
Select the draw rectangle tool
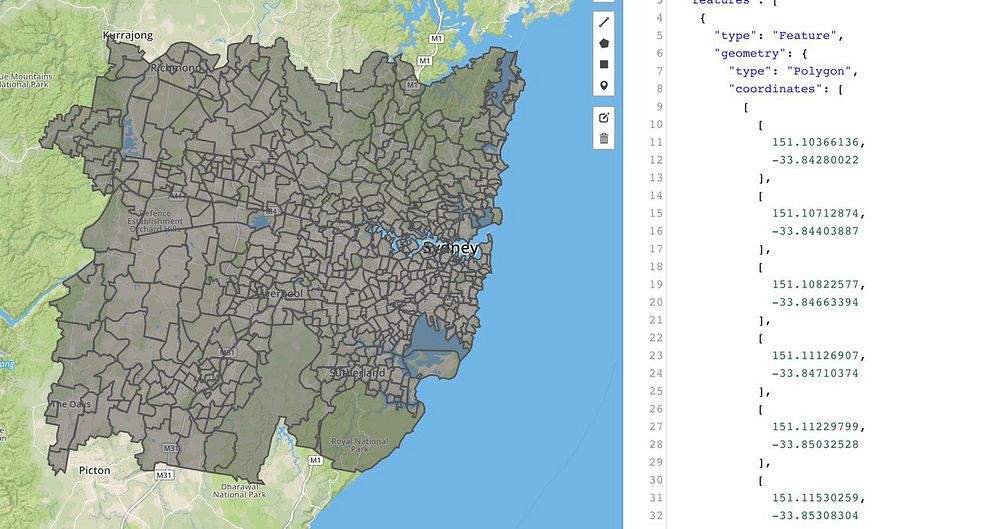pyautogui.click(x=604, y=64)
